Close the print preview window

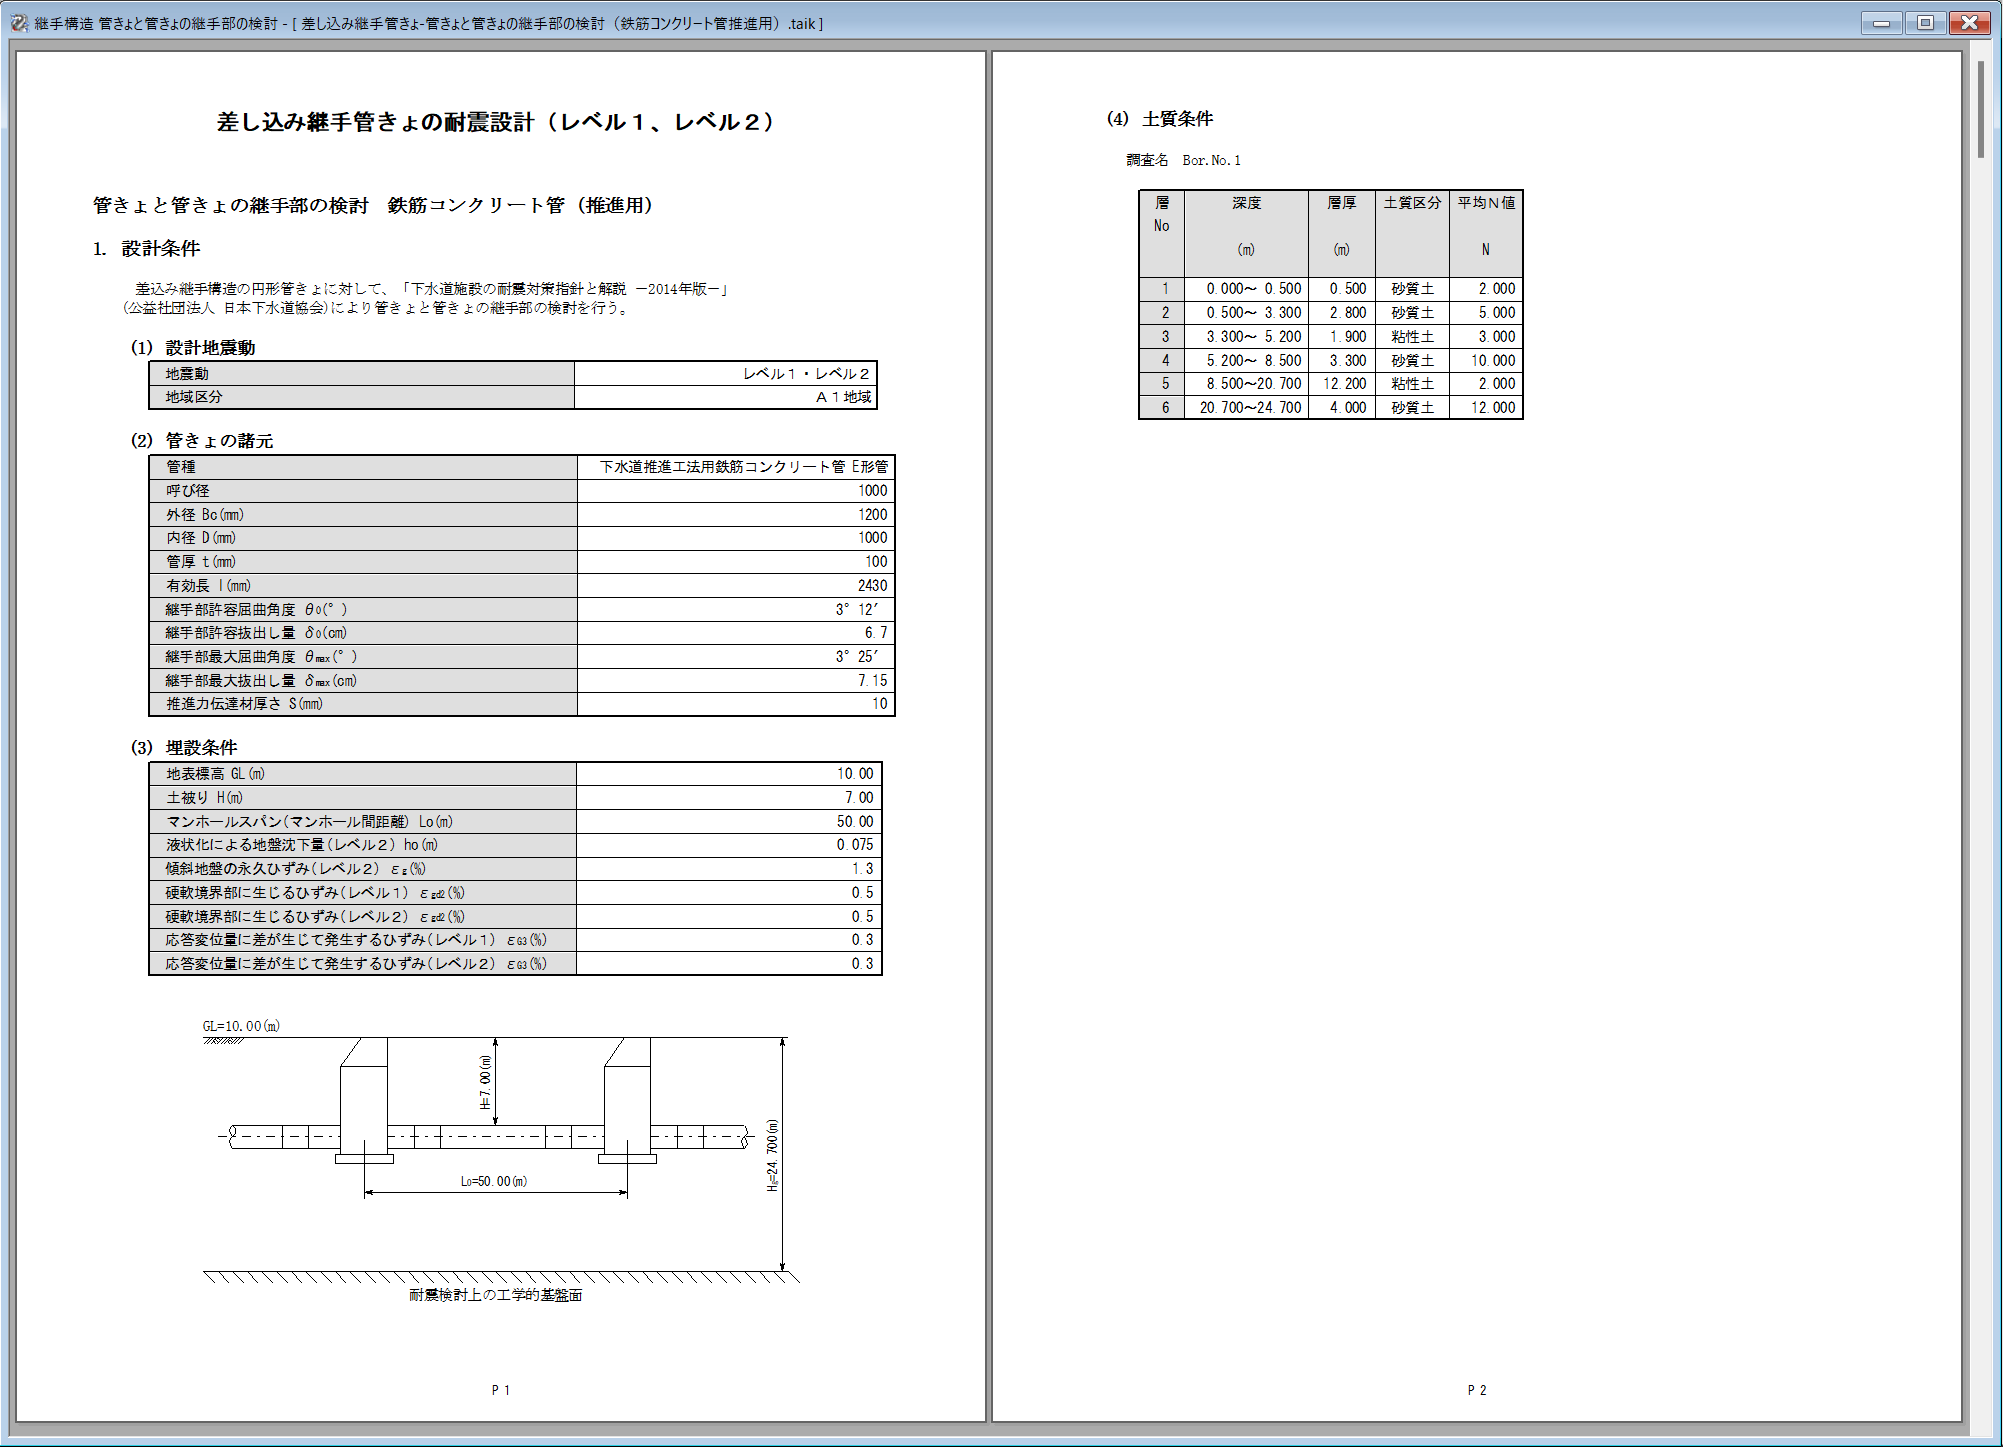(1968, 23)
